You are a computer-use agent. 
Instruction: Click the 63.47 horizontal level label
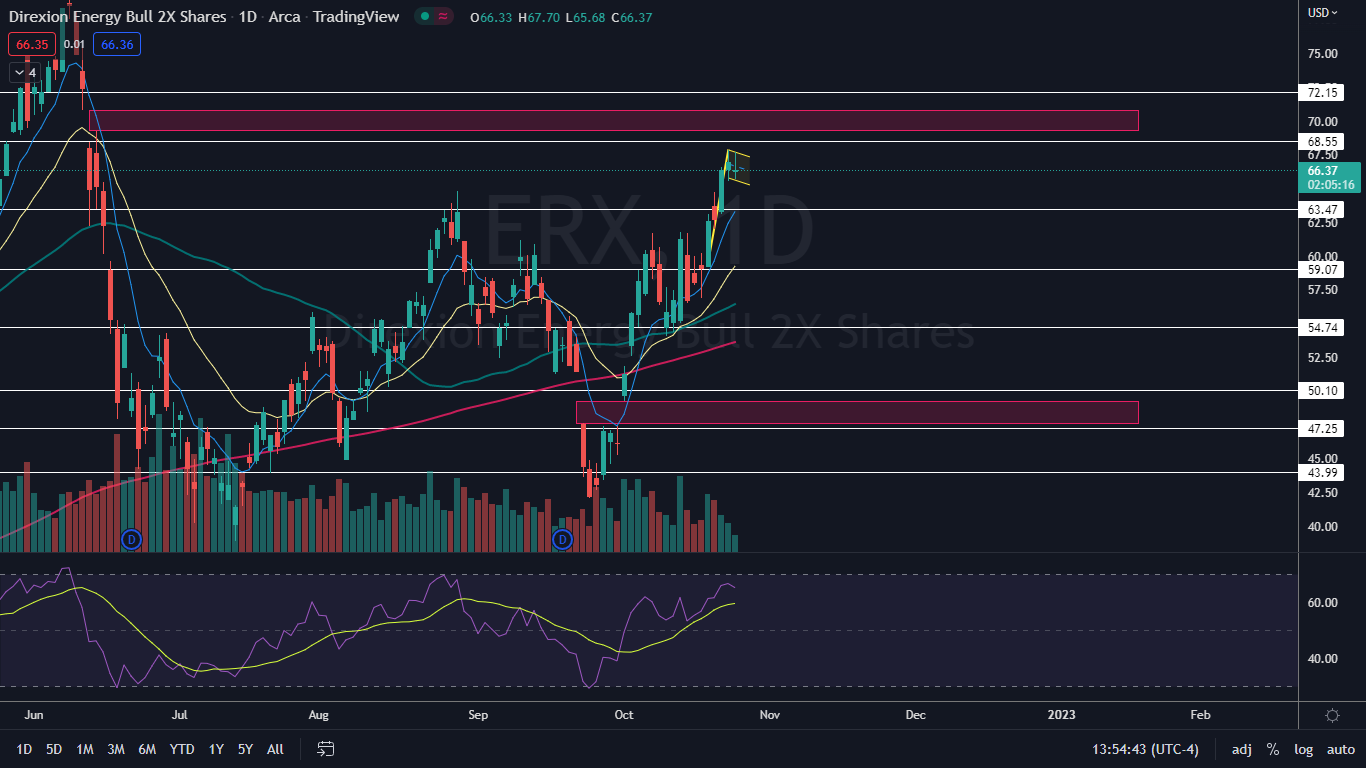pyautogui.click(x=1323, y=210)
